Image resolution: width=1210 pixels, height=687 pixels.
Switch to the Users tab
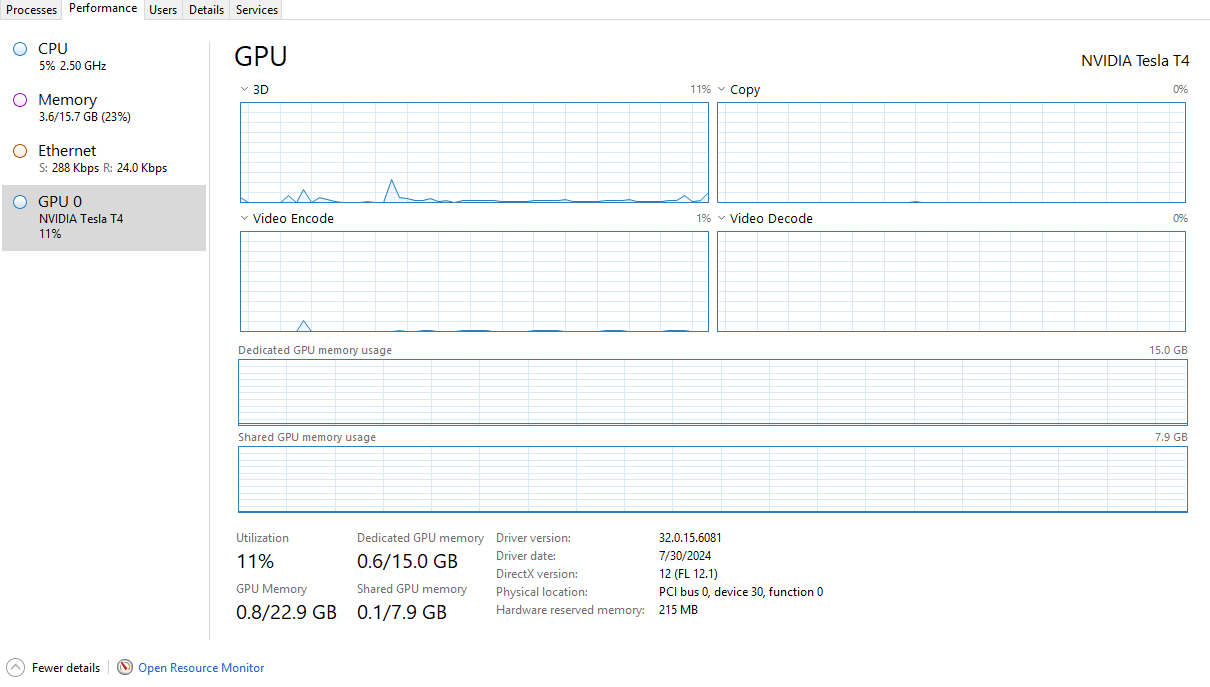pos(163,10)
